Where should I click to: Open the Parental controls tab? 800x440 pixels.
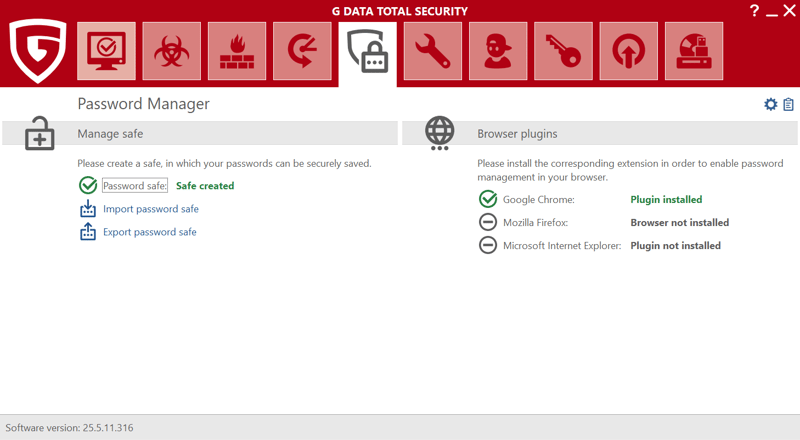(x=498, y=51)
